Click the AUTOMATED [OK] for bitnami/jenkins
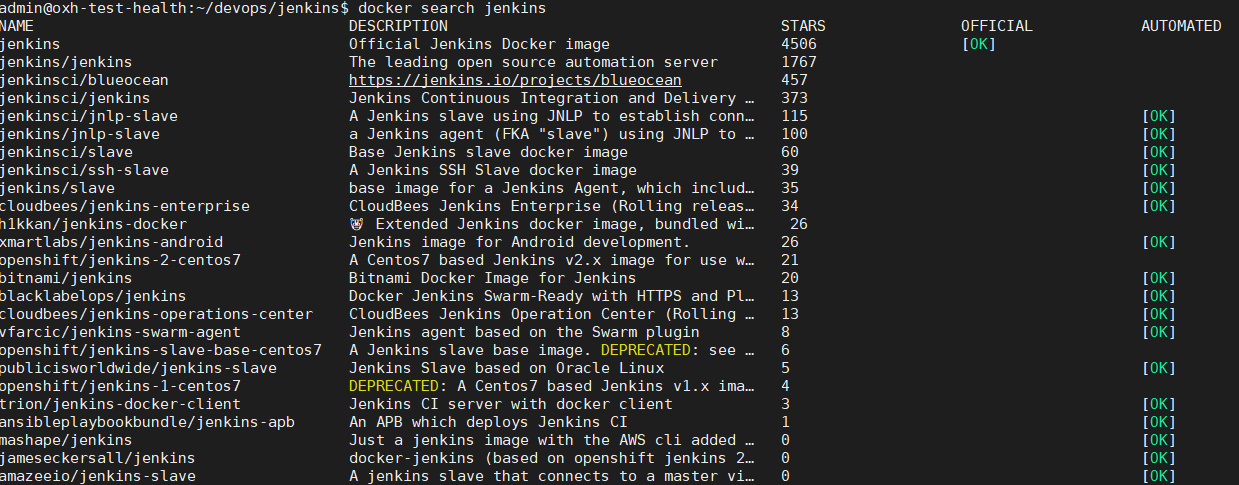The image size is (1239, 485). click(1159, 278)
